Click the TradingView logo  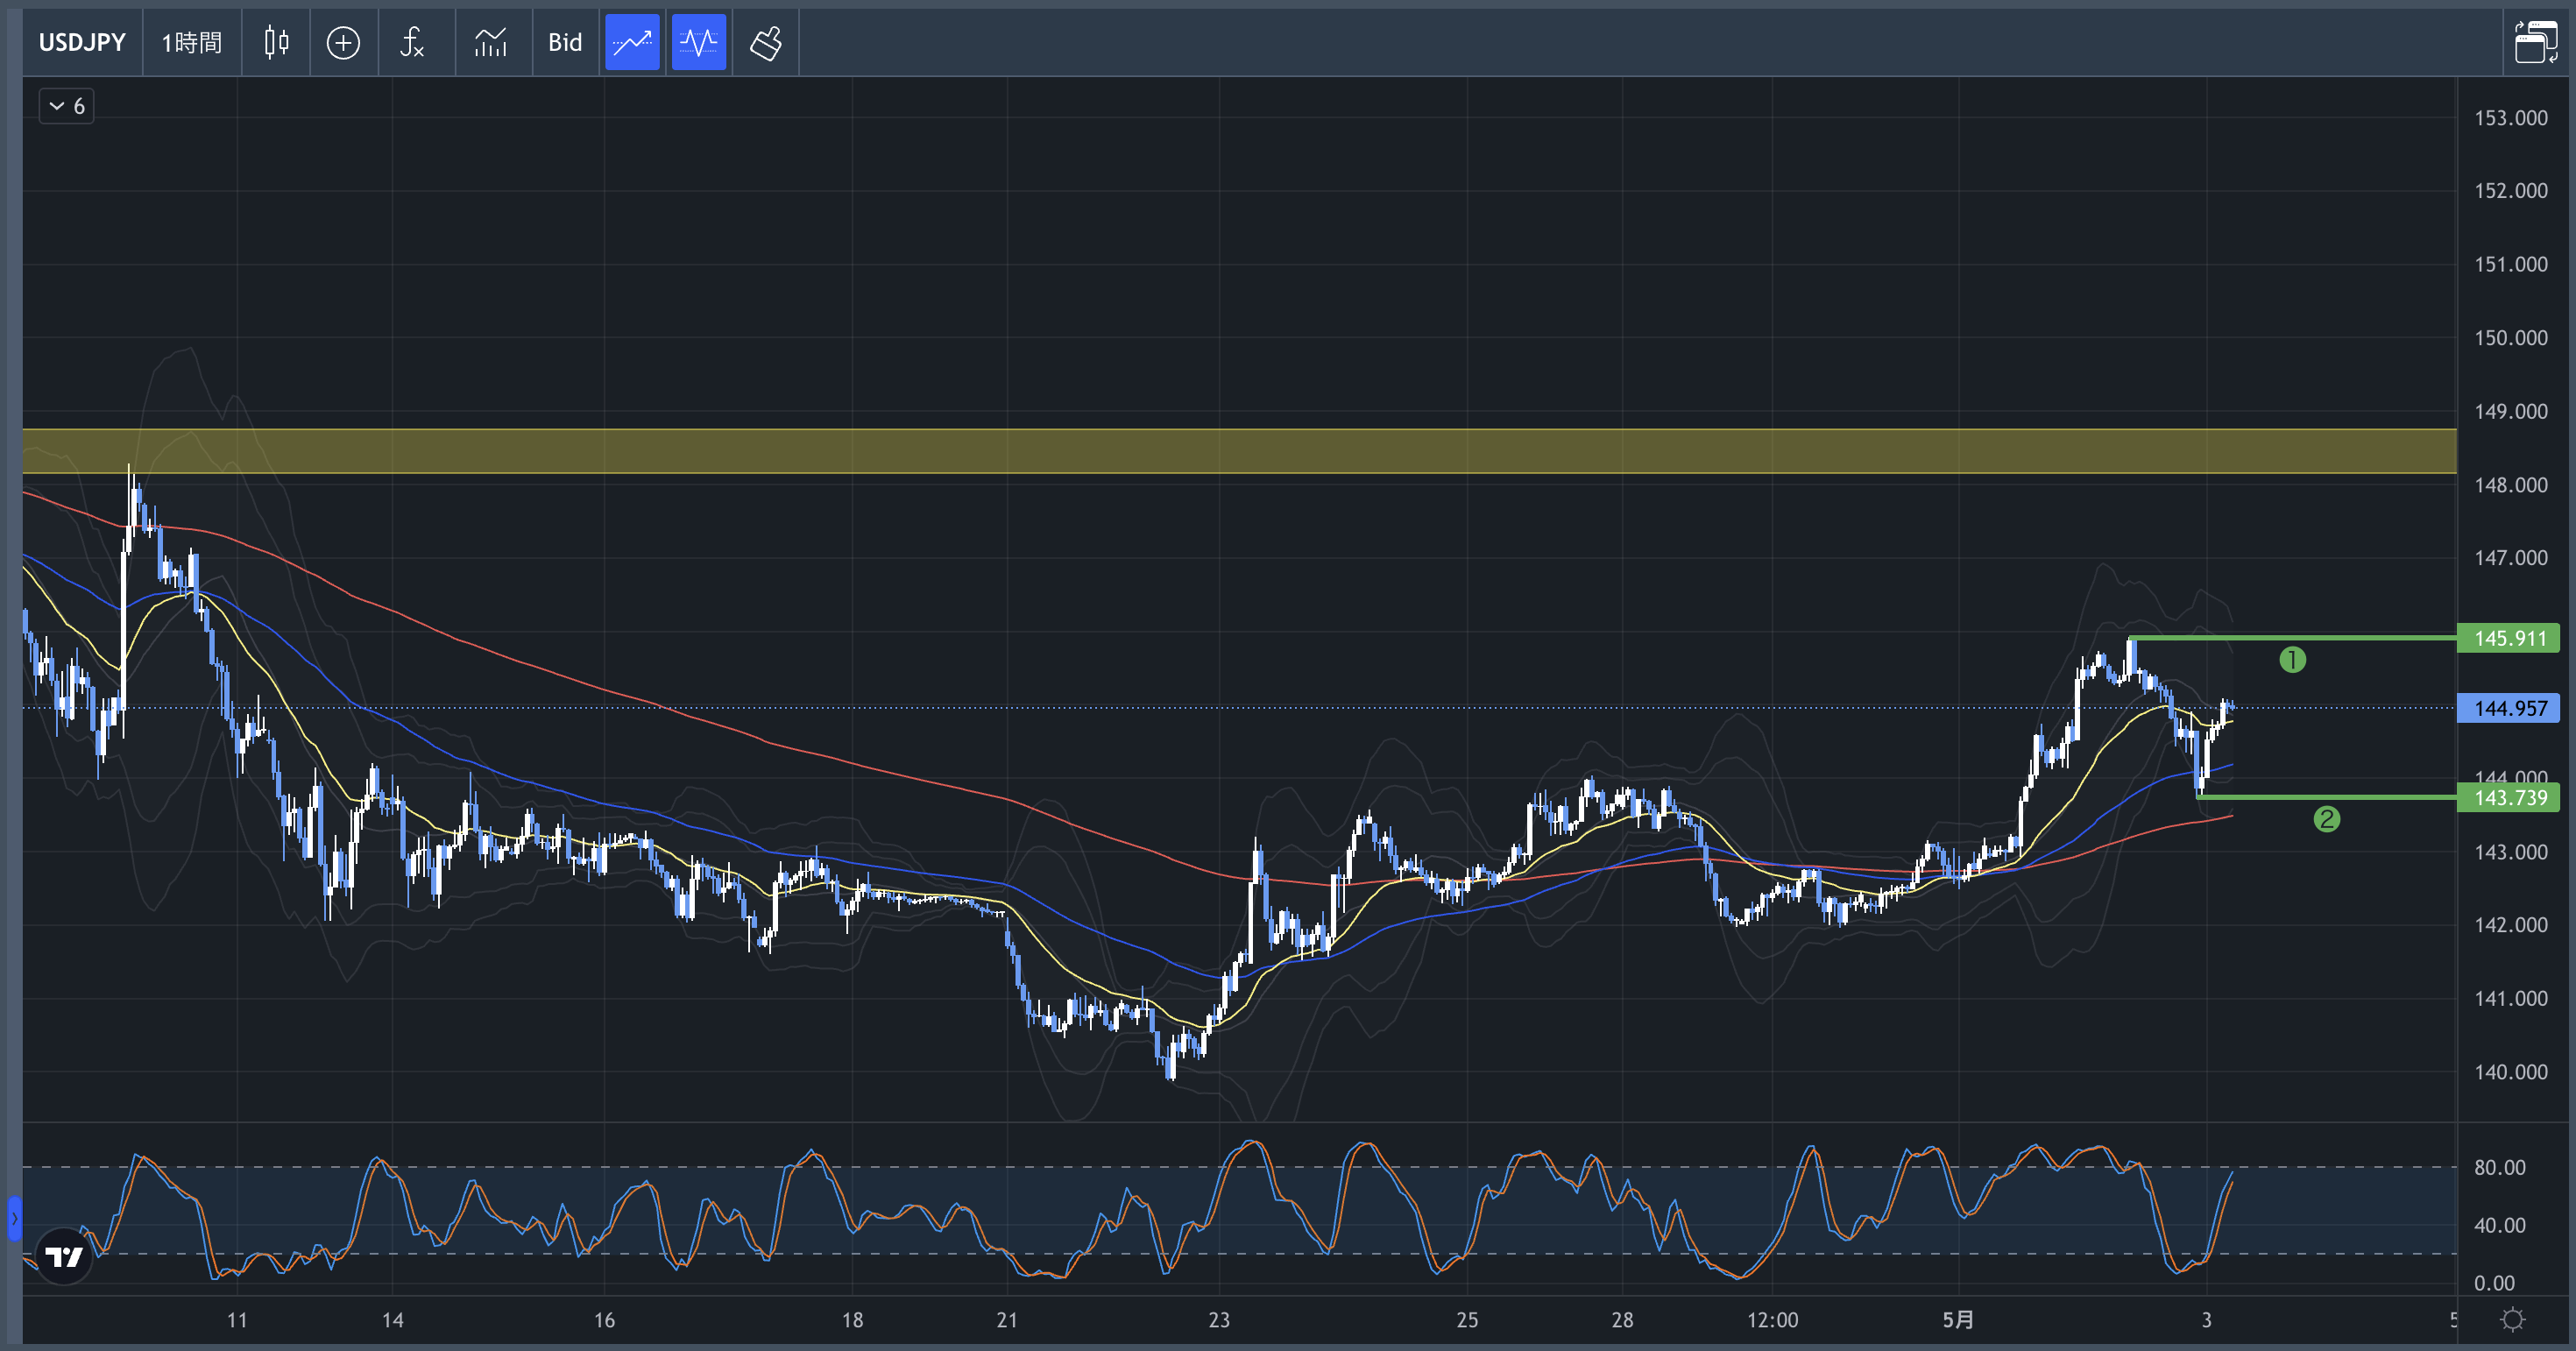(x=64, y=1256)
